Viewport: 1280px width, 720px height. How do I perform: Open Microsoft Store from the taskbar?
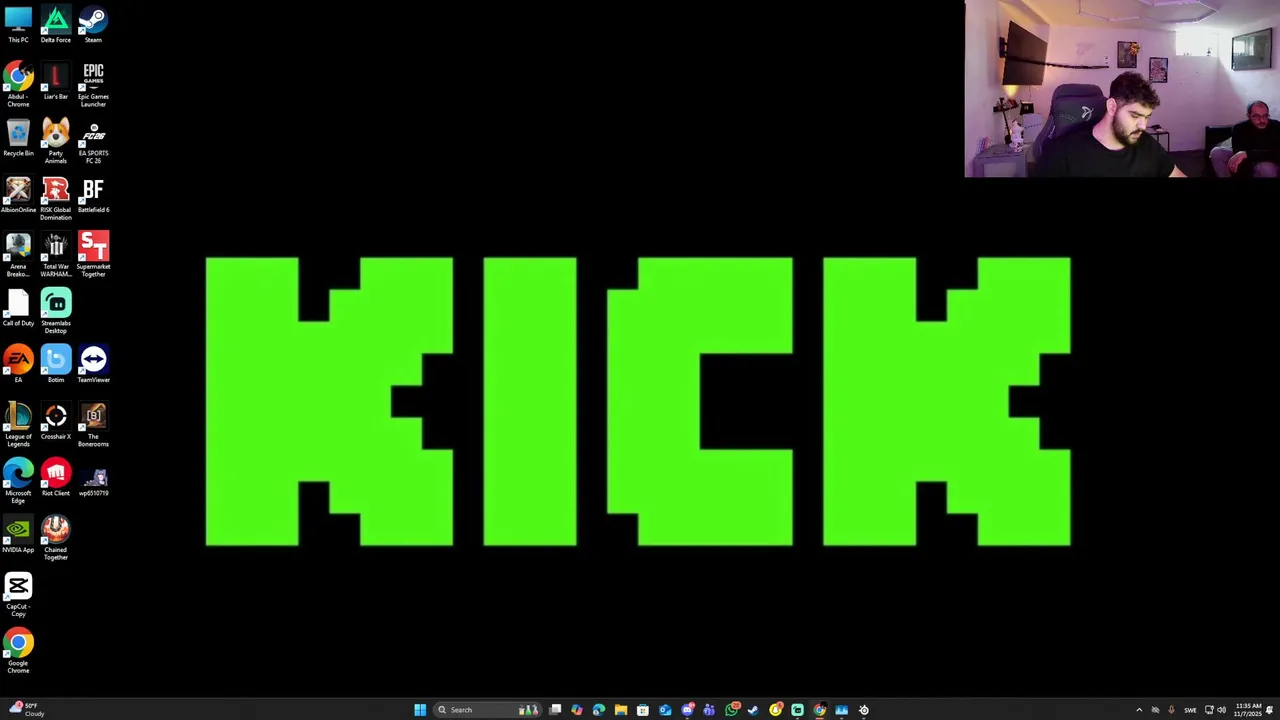click(x=643, y=710)
